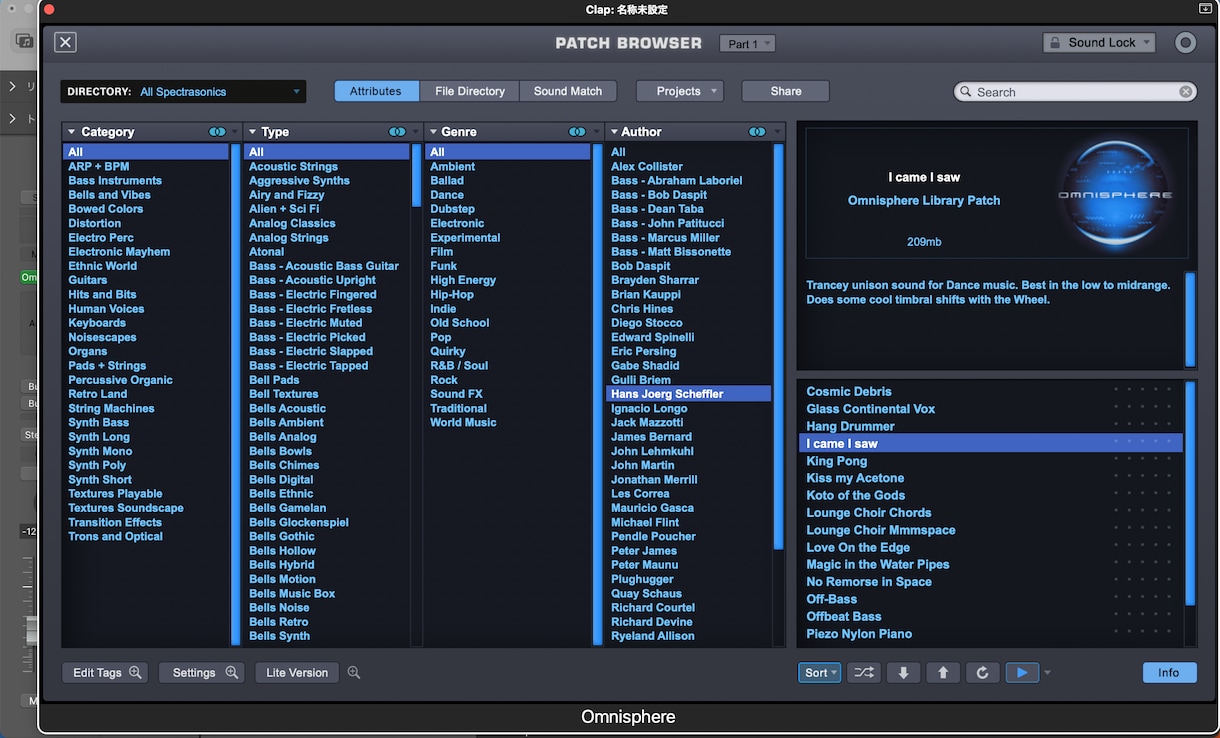This screenshot has height=738, width=1220.
Task: Click the Category list scrollbar
Action: 235,395
